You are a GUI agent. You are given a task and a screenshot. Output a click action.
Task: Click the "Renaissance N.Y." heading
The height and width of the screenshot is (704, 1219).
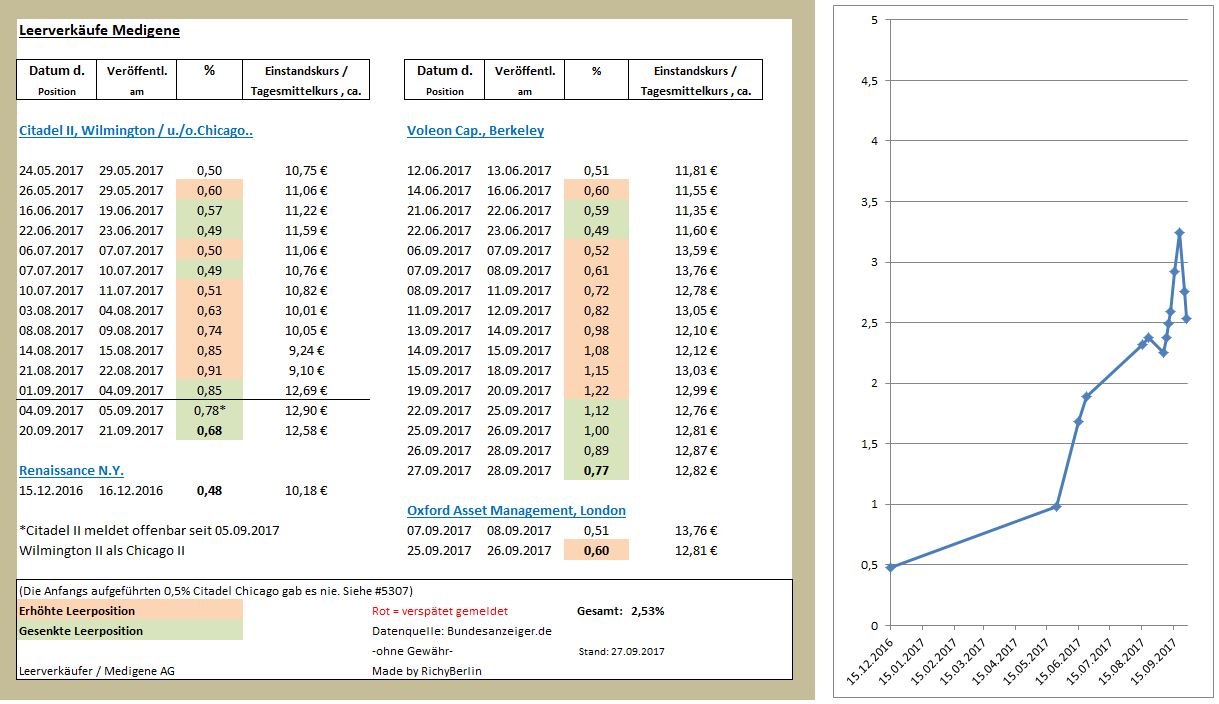[x=71, y=470]
